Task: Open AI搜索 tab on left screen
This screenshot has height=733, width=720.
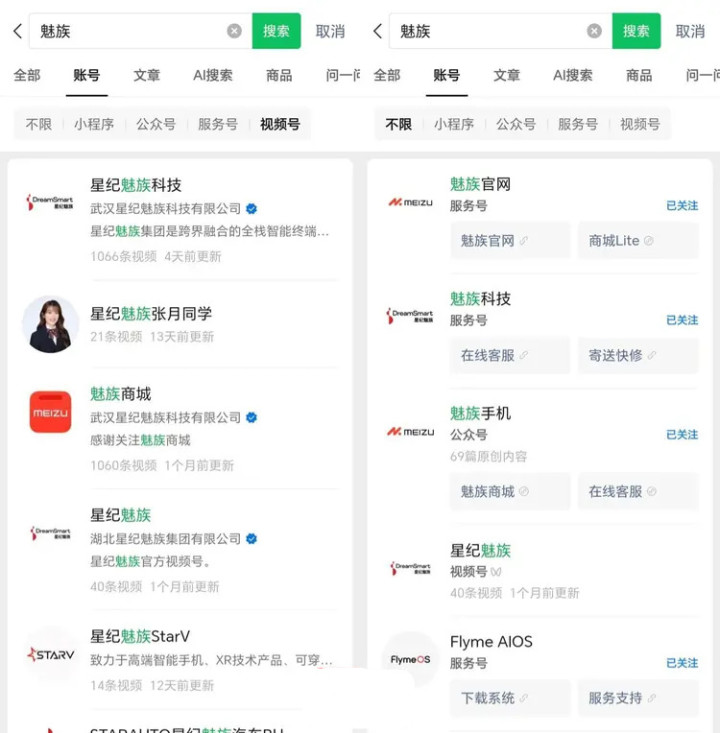Action: [213, 75]
